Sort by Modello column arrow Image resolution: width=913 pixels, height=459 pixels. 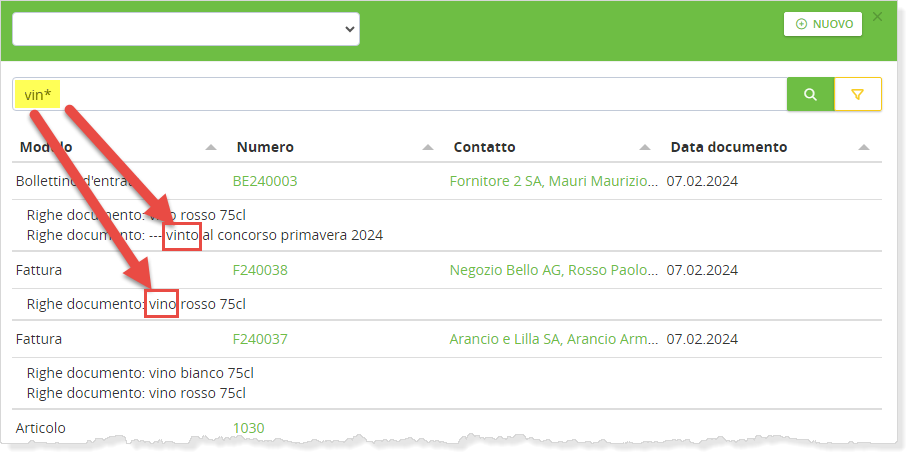[x=211, y=147]
